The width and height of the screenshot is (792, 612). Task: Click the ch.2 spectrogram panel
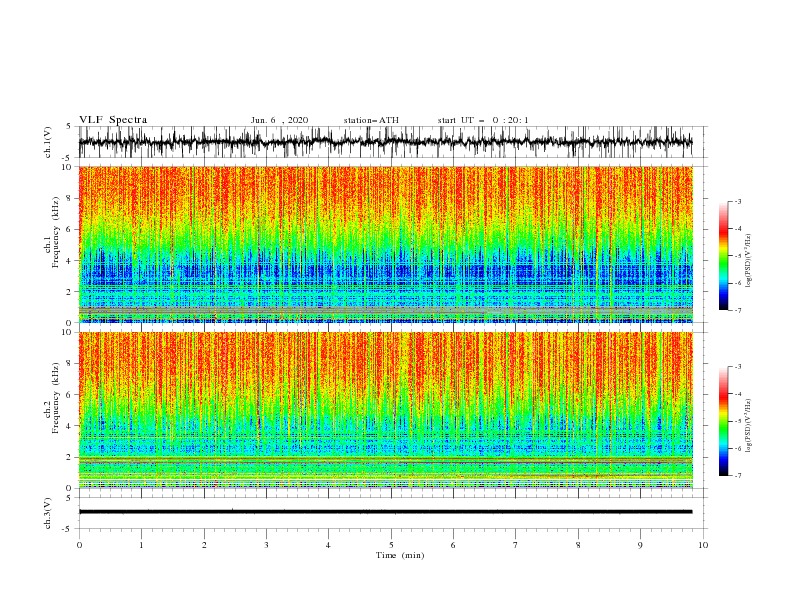(385, 410)
